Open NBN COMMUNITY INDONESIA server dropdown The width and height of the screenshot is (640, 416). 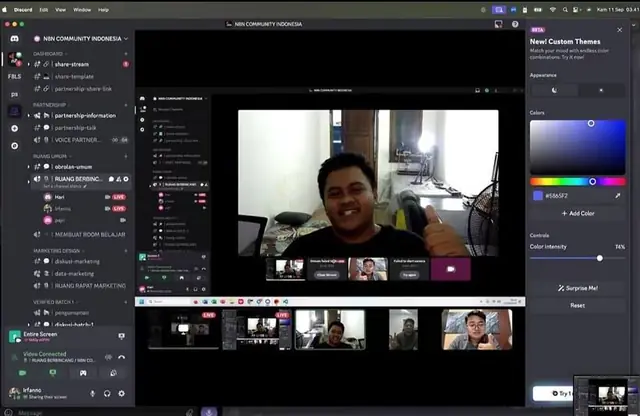(126, 38)
